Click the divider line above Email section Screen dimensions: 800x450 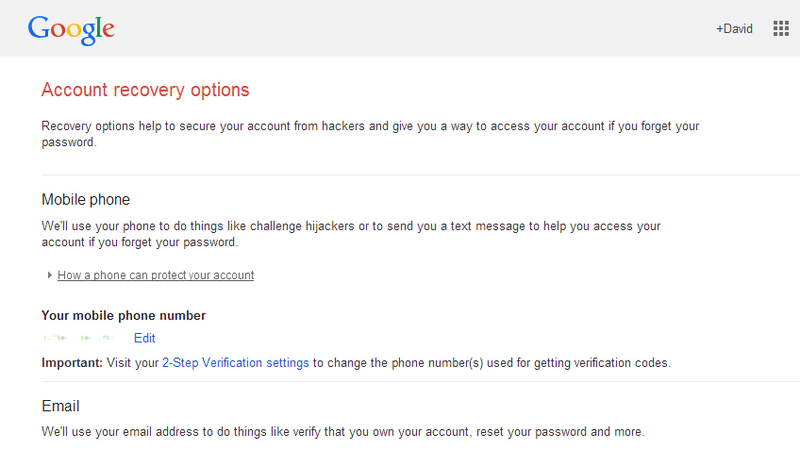(420, 382)
